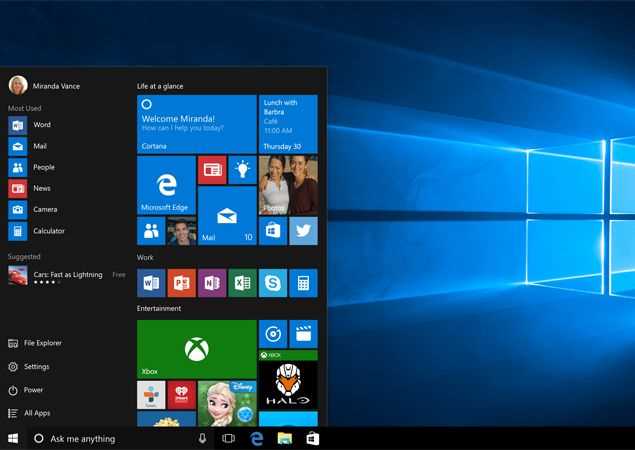Click the Life at a glance group title
This screenshot has height=450, width=635.
coord(160,86)
